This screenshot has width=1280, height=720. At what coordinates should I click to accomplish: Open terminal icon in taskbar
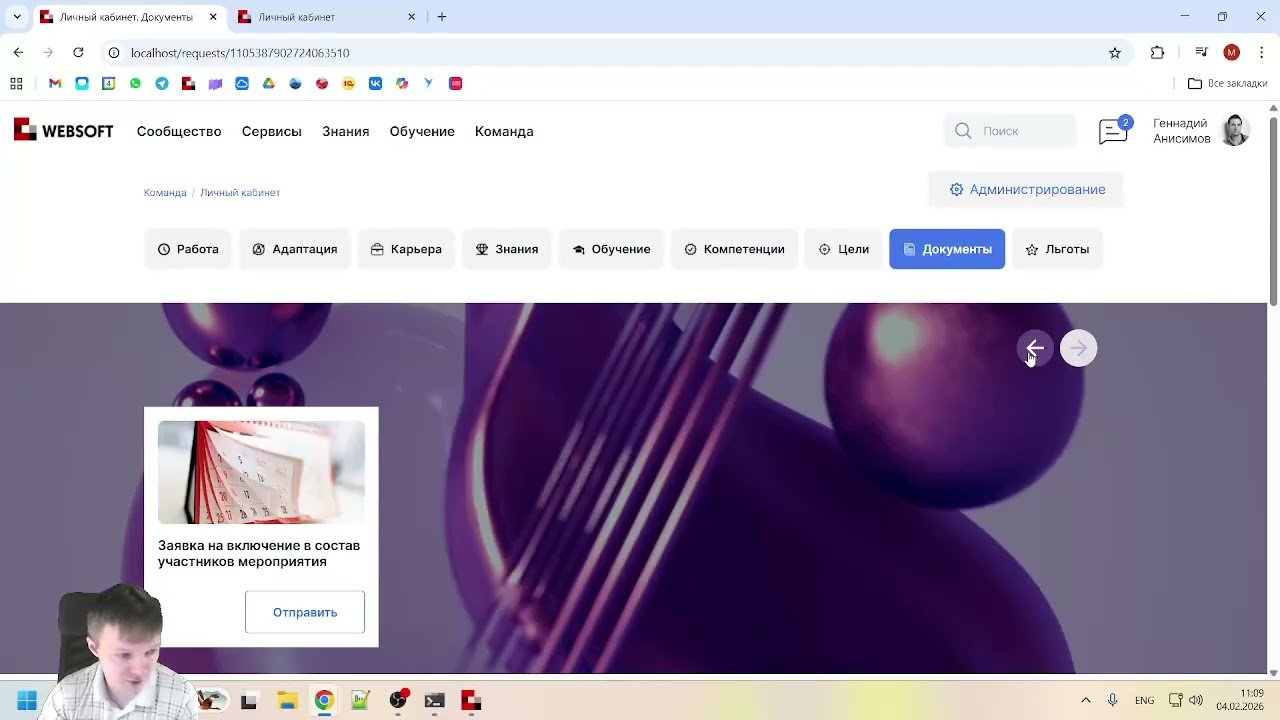pyautogui.click(x=434, y=701)
